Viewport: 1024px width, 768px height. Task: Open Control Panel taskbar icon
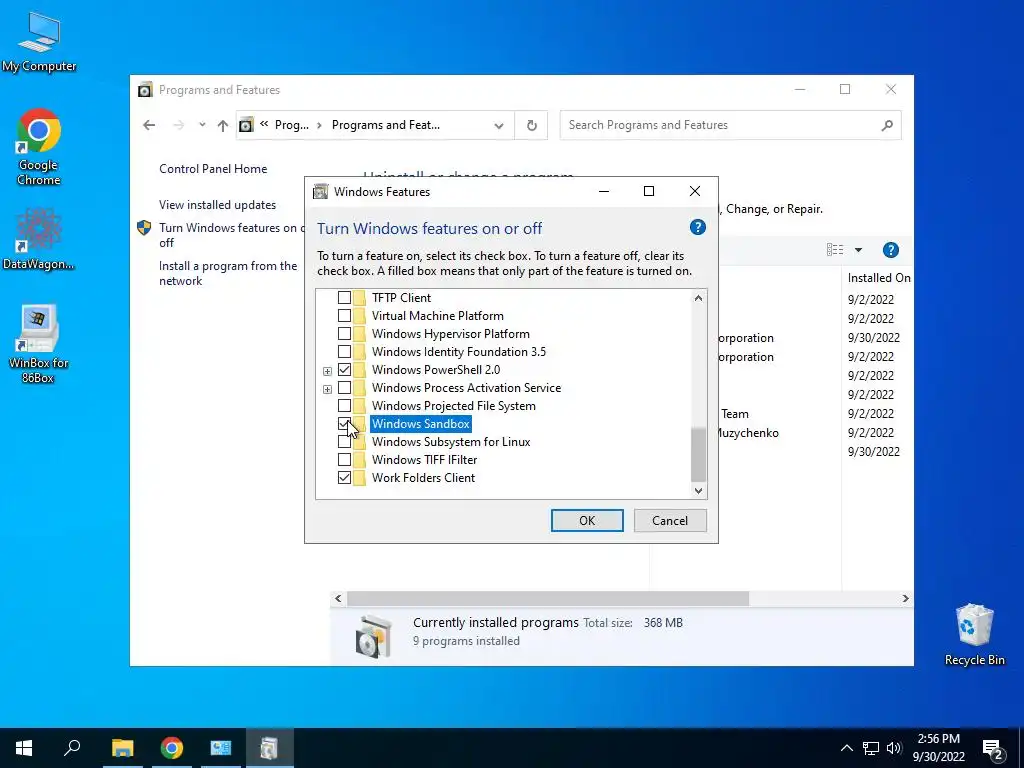221,748
